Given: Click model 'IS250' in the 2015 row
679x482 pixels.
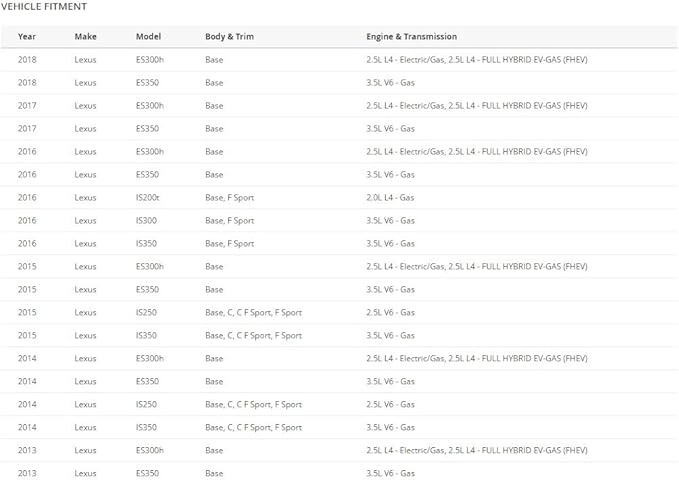Looking at the screenshot, I should 146,312.
